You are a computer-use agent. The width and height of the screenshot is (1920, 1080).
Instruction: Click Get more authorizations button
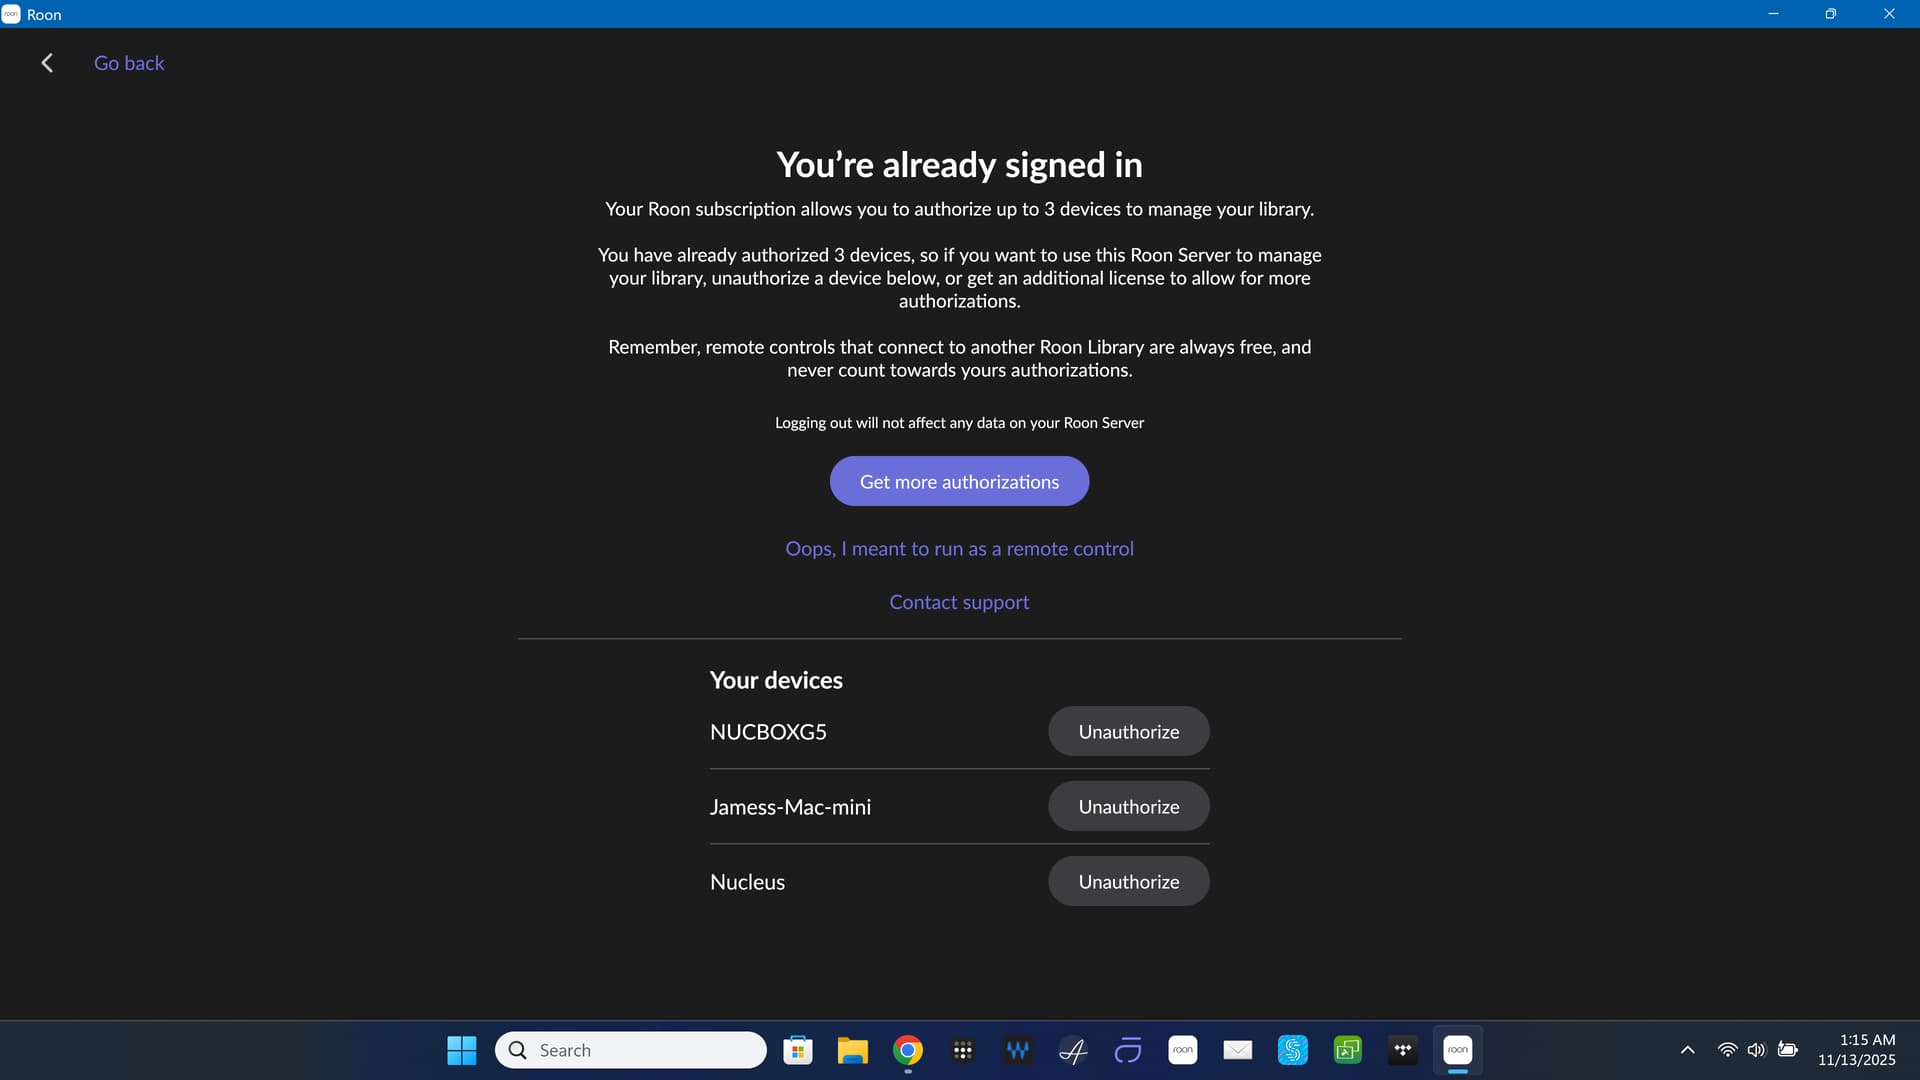(x=959, y=481)
